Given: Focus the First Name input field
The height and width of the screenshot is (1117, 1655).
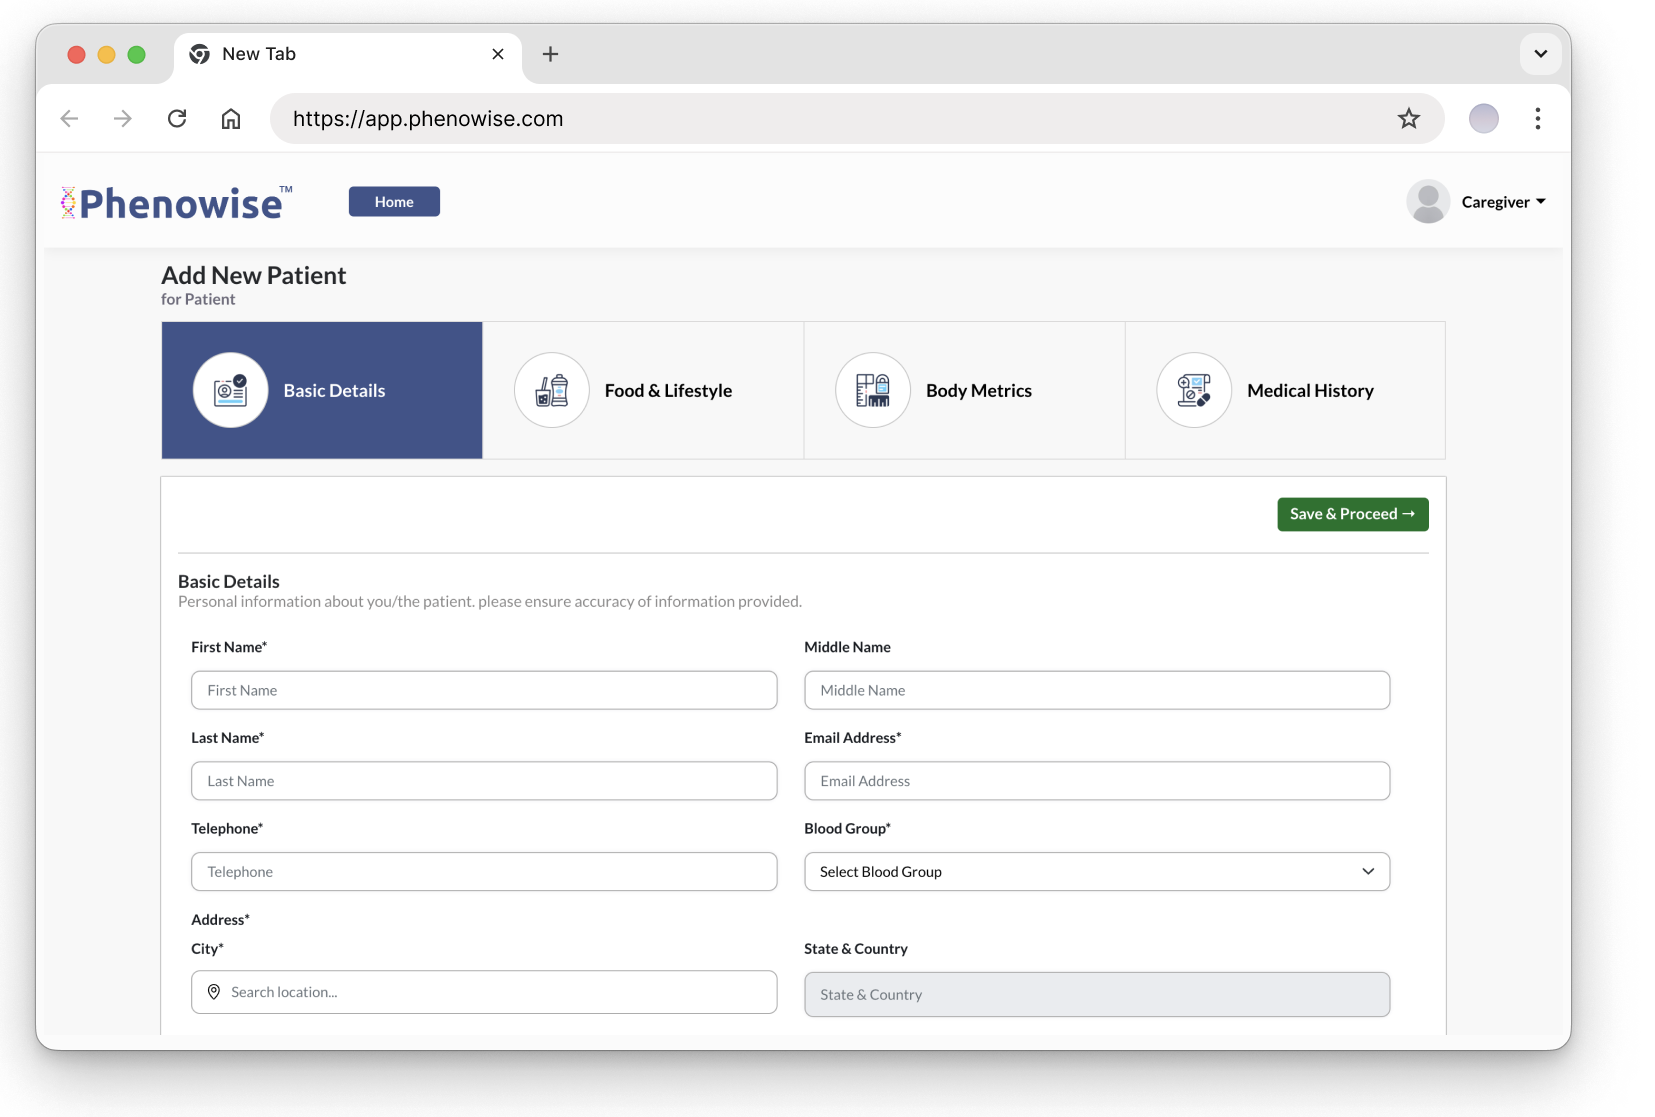Looking at the screenshot, I should (484, 690).
